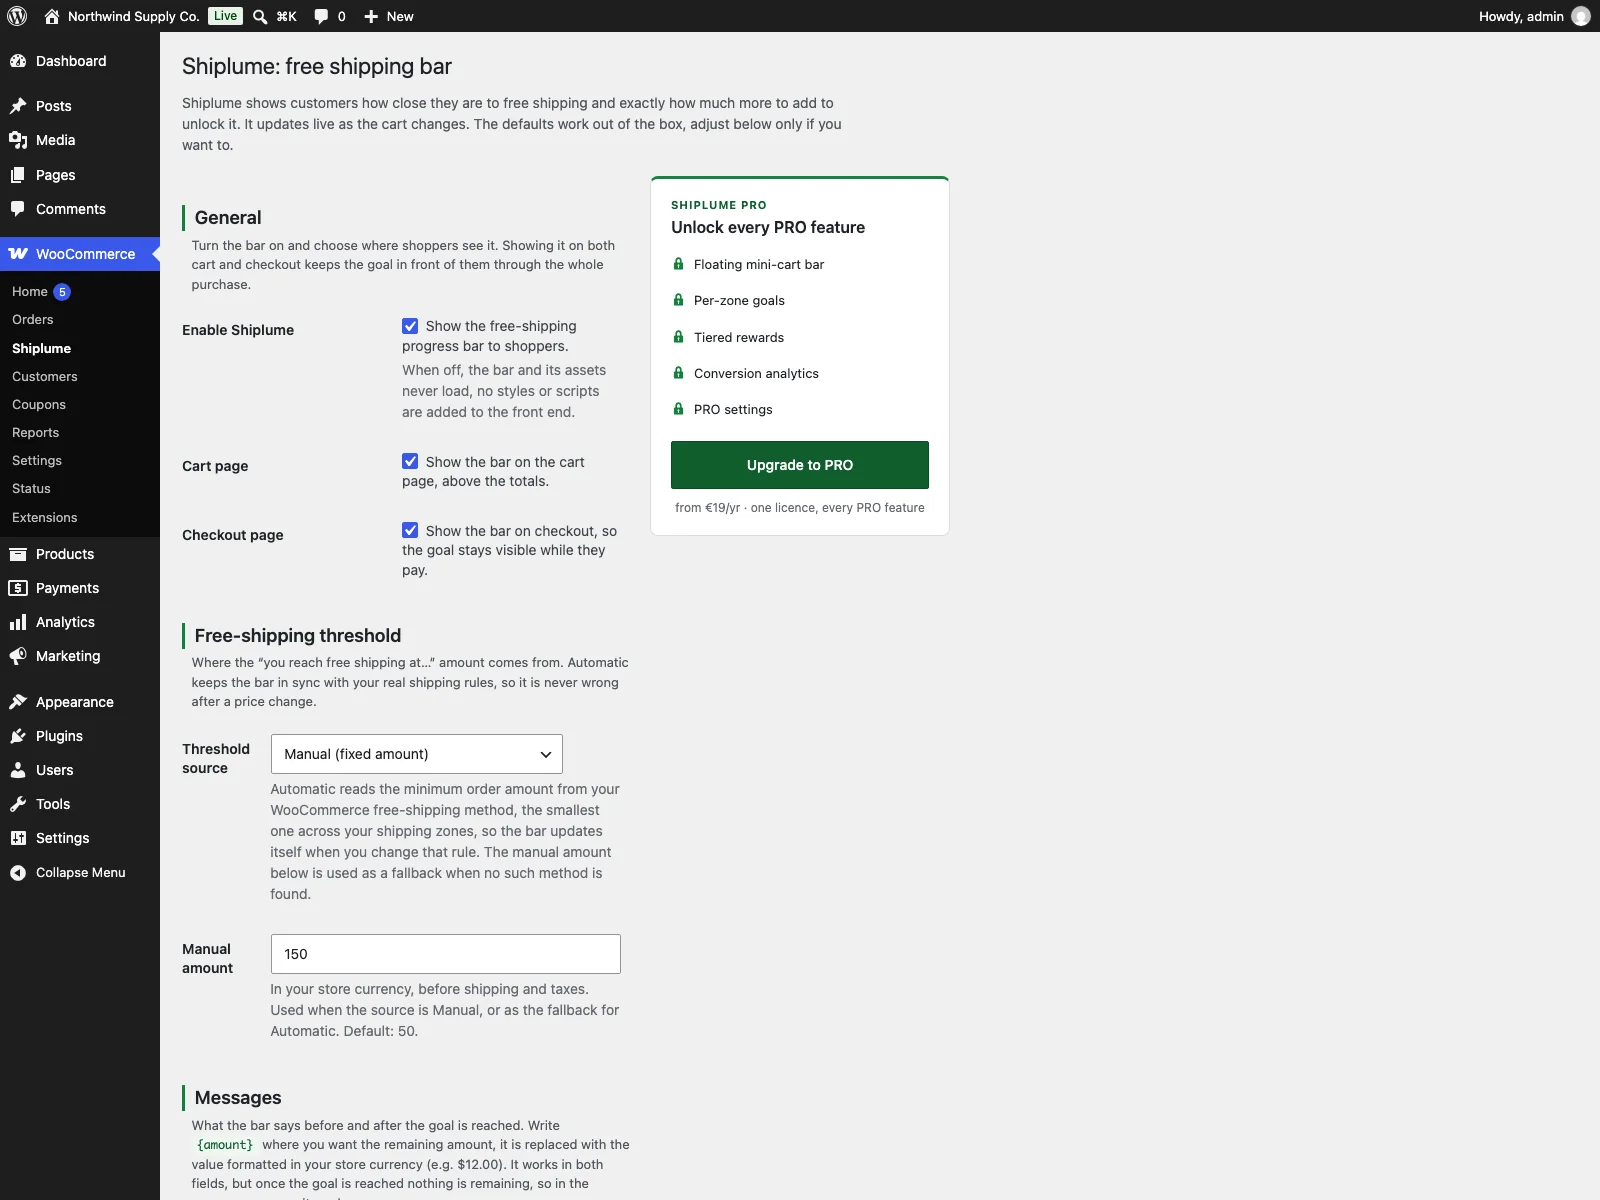Click the Dashboard gauge icon
This screenshot has width=1600, height=1200.
pyautogui.click(x=18, y=61)
